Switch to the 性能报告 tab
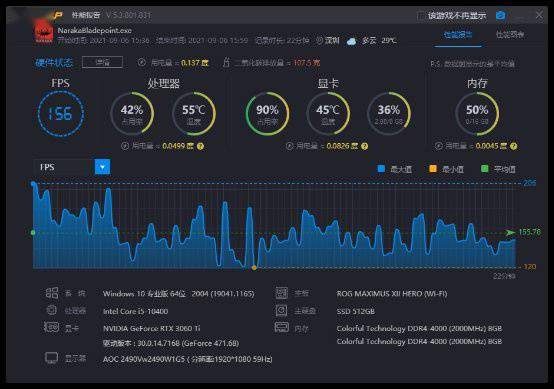554x389 pixels. (458, 35)
